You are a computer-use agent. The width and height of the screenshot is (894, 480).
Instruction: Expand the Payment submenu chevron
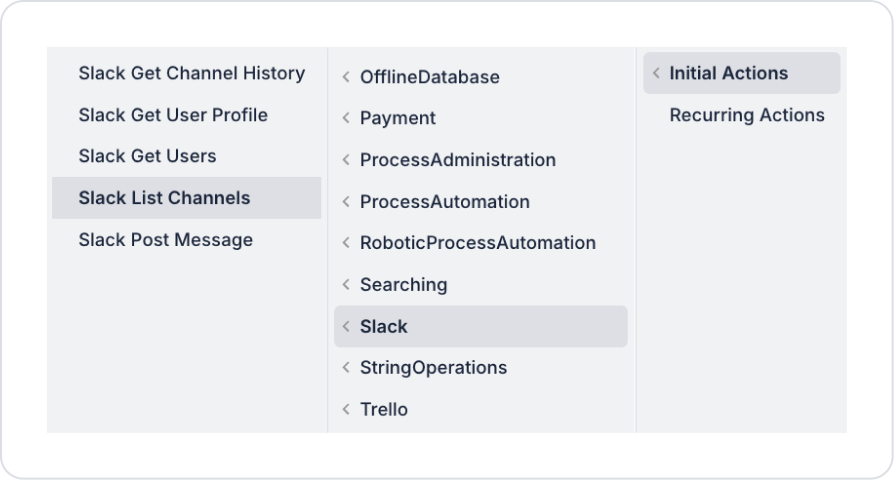tap(346, 118)
